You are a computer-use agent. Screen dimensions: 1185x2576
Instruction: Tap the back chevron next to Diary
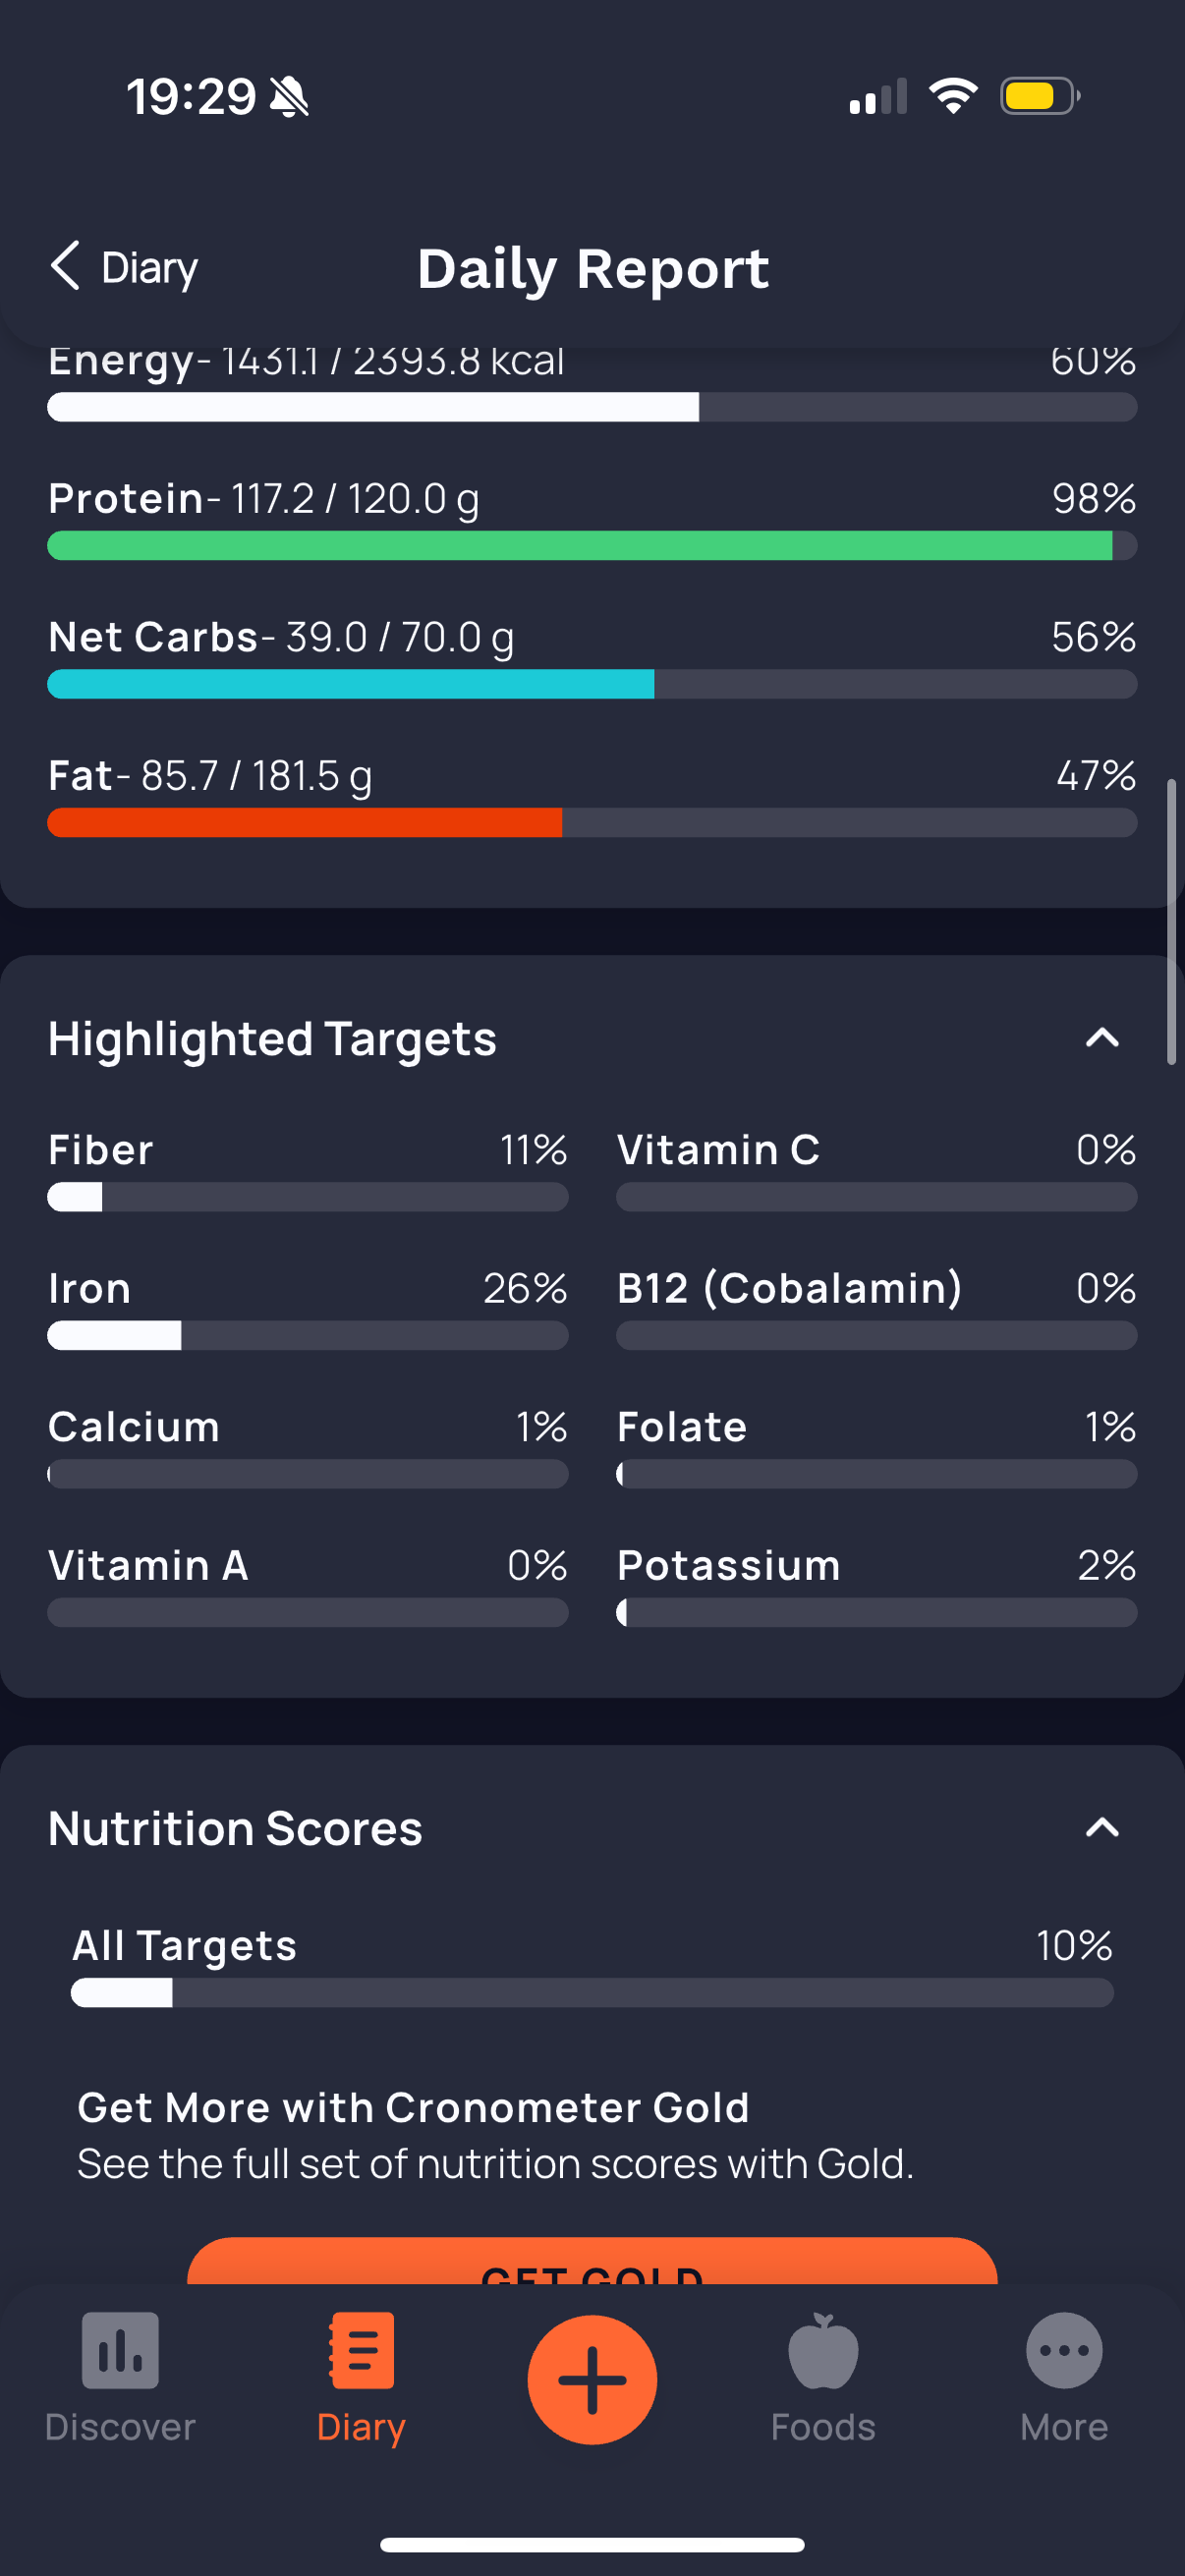[x=65, y=266]
